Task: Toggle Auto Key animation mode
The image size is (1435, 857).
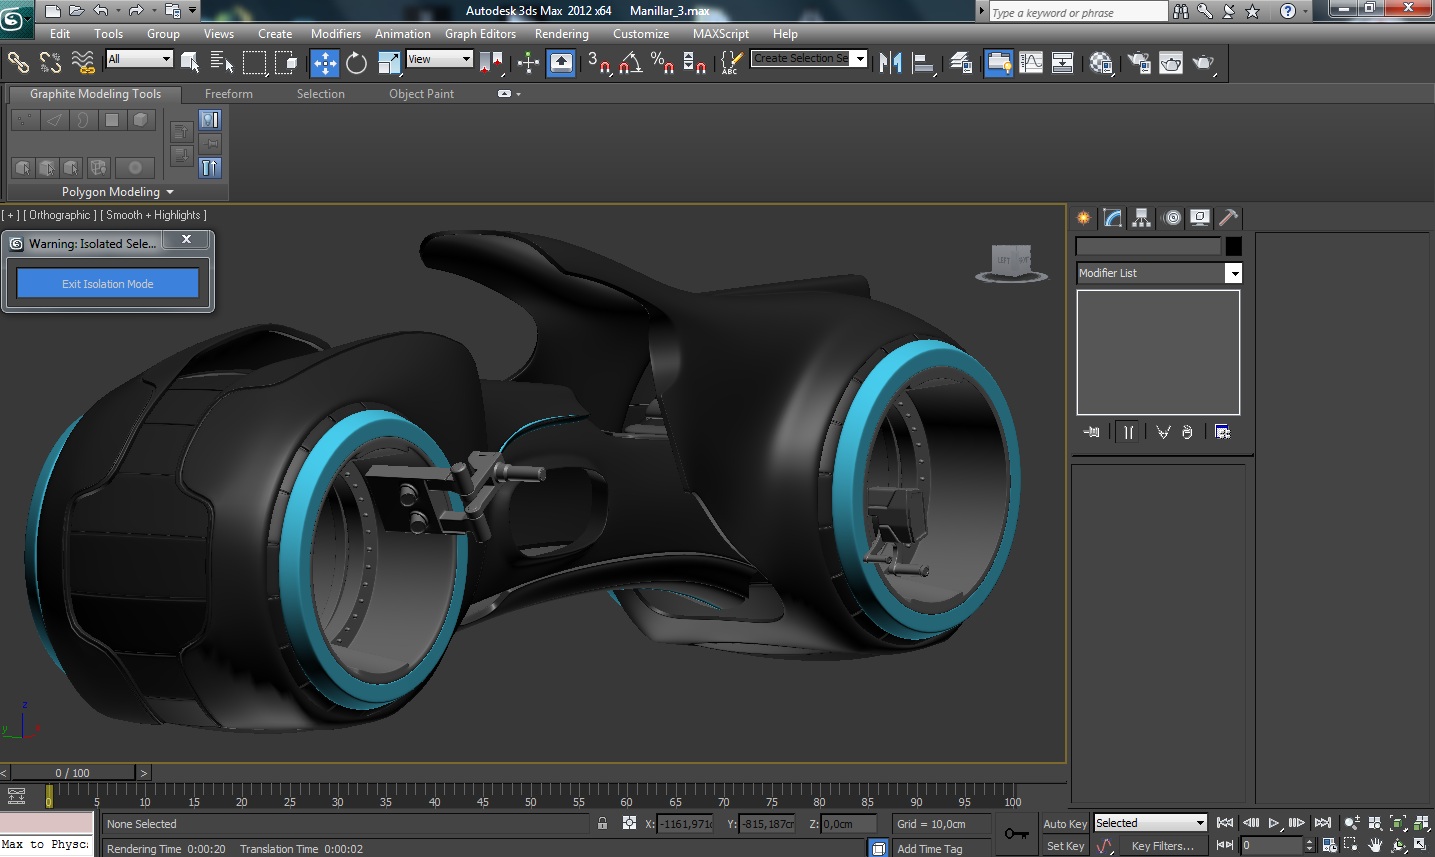Action: point(1064,824)
